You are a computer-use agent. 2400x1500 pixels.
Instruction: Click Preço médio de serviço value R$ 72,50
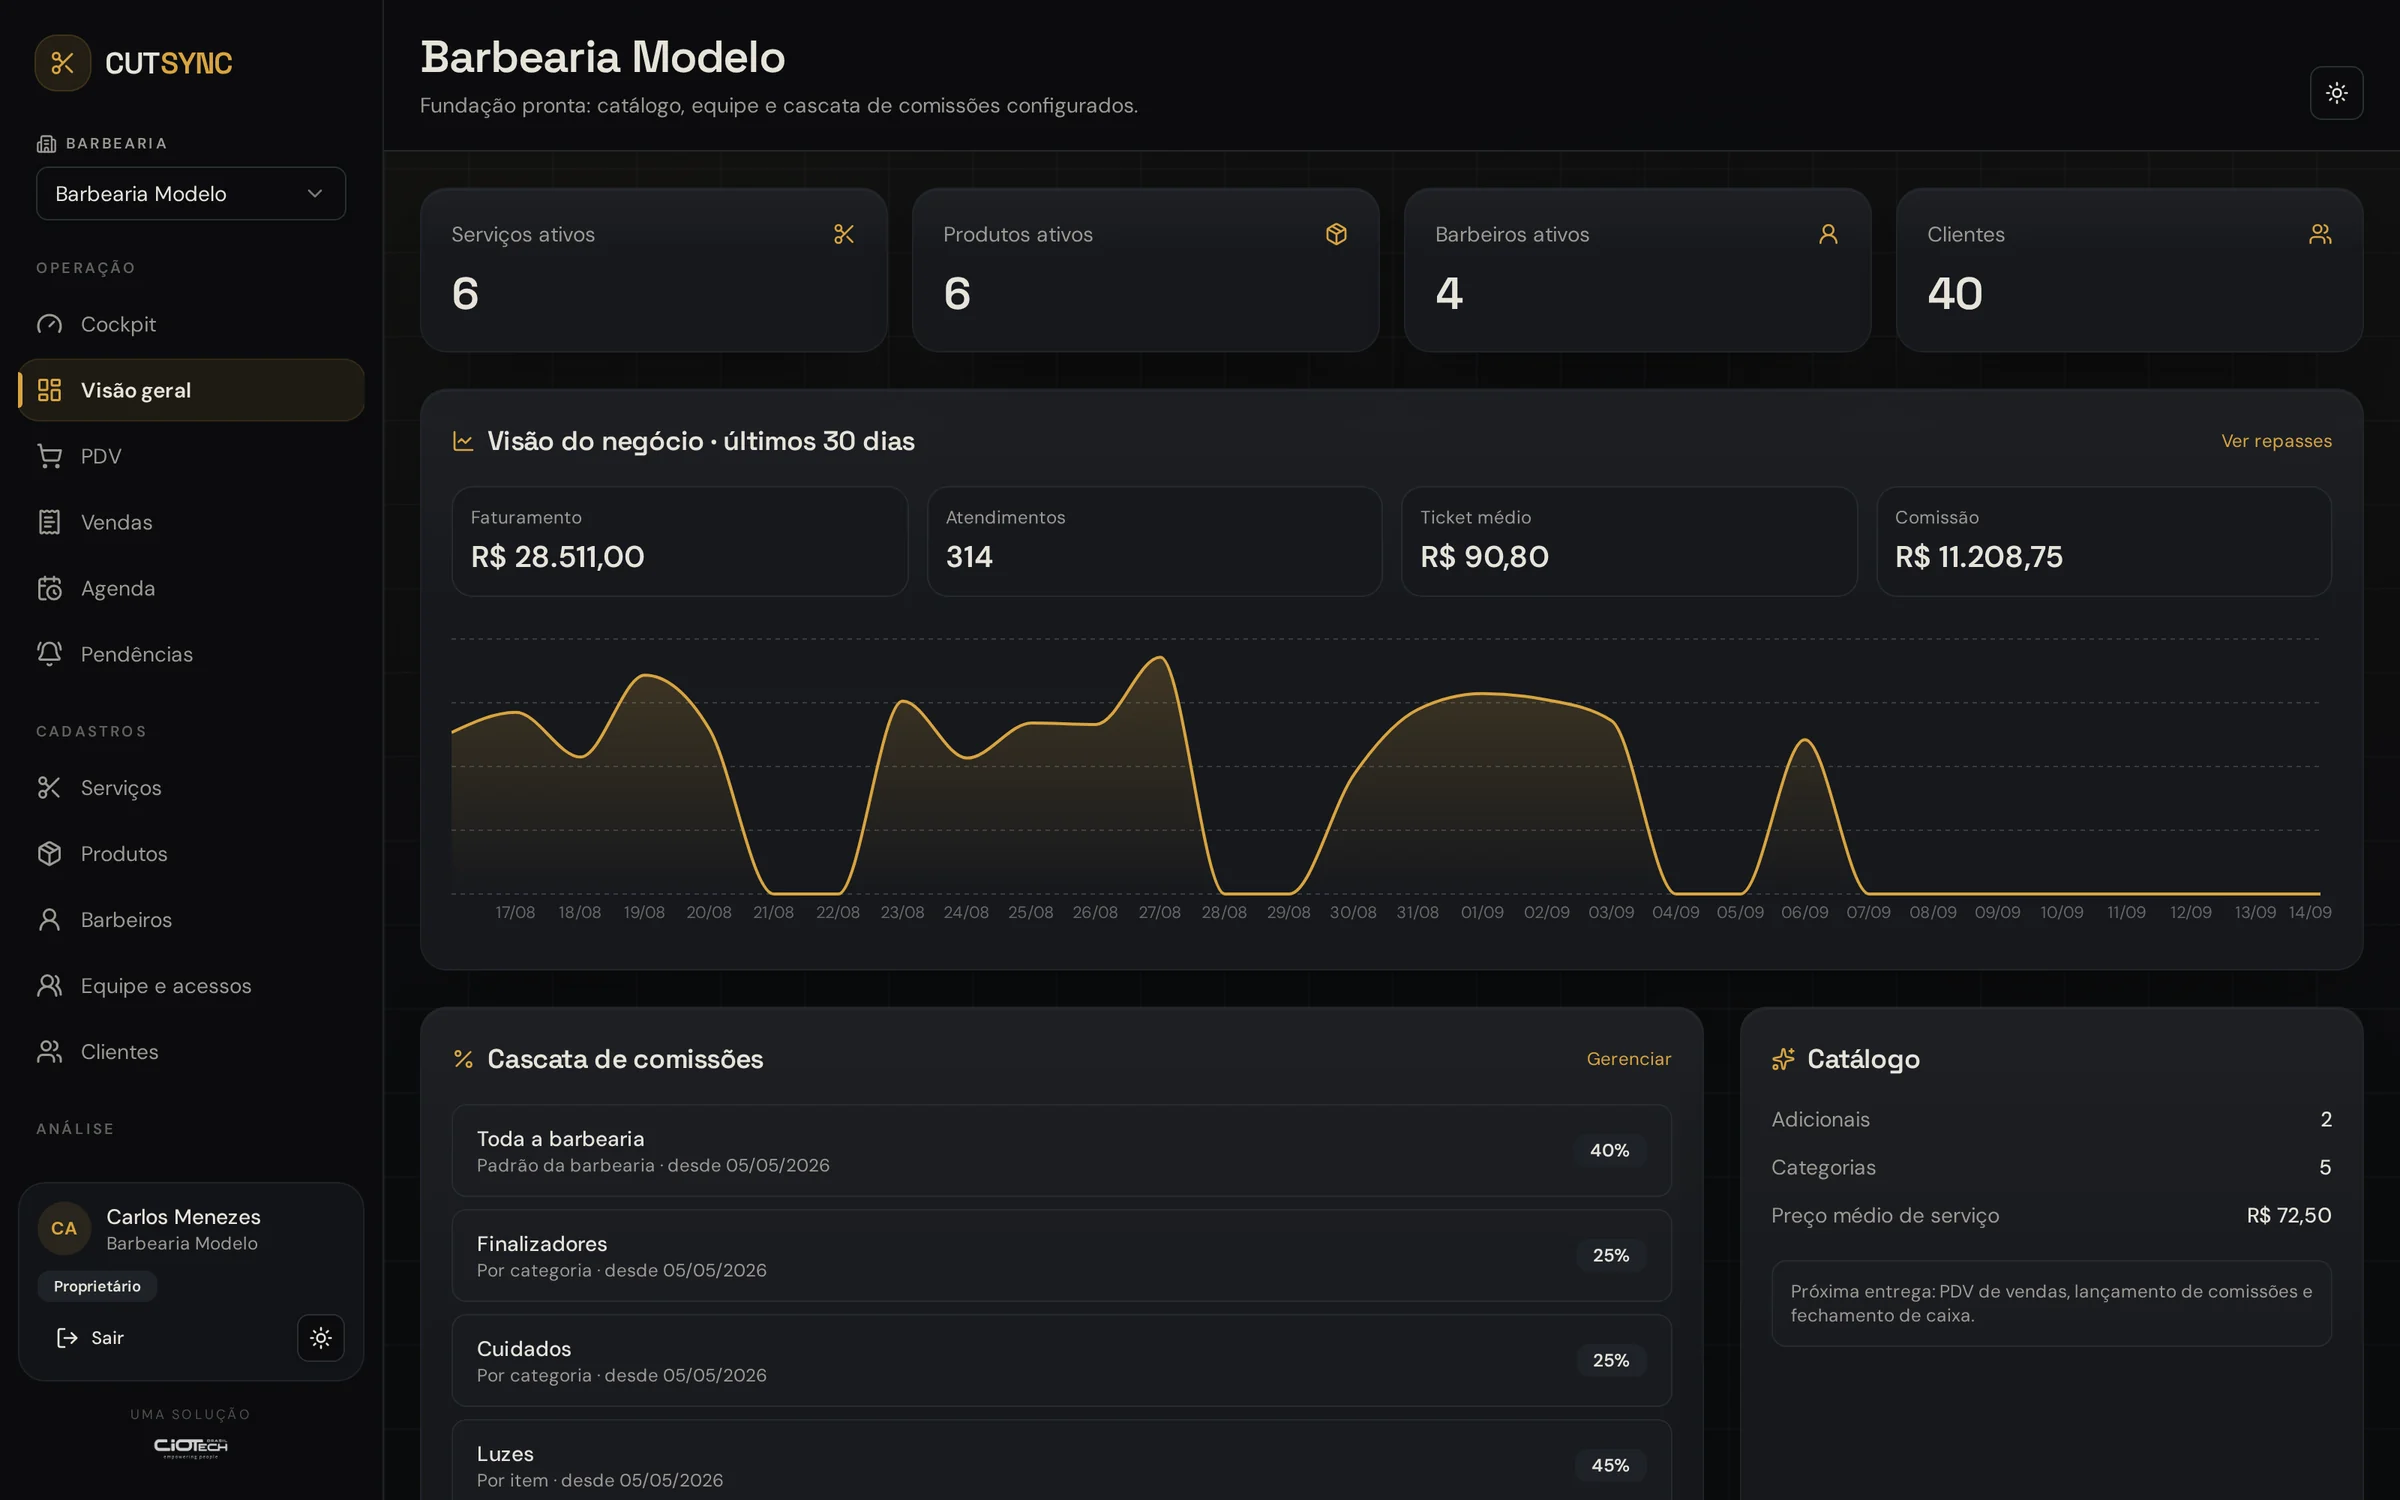point(2288,1215)
